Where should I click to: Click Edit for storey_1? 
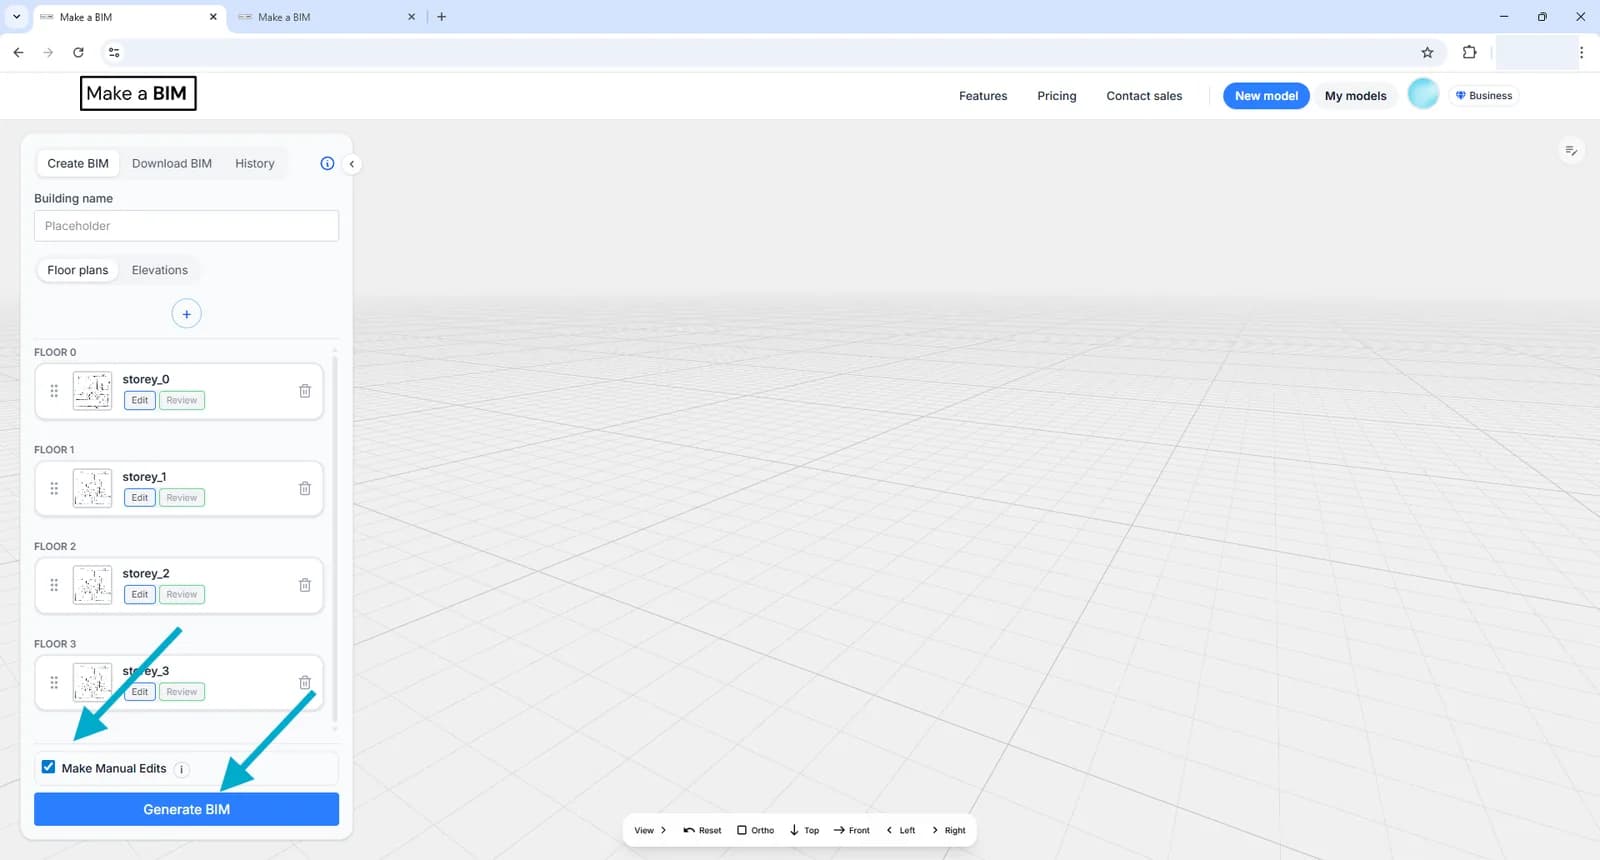[140, 497]
